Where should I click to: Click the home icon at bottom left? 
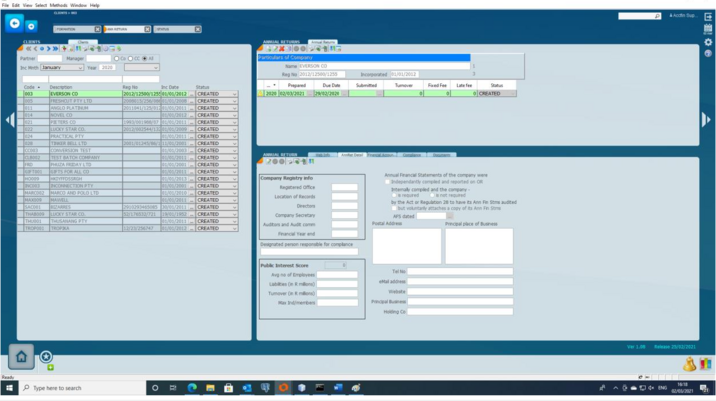[x=22, y=356]
